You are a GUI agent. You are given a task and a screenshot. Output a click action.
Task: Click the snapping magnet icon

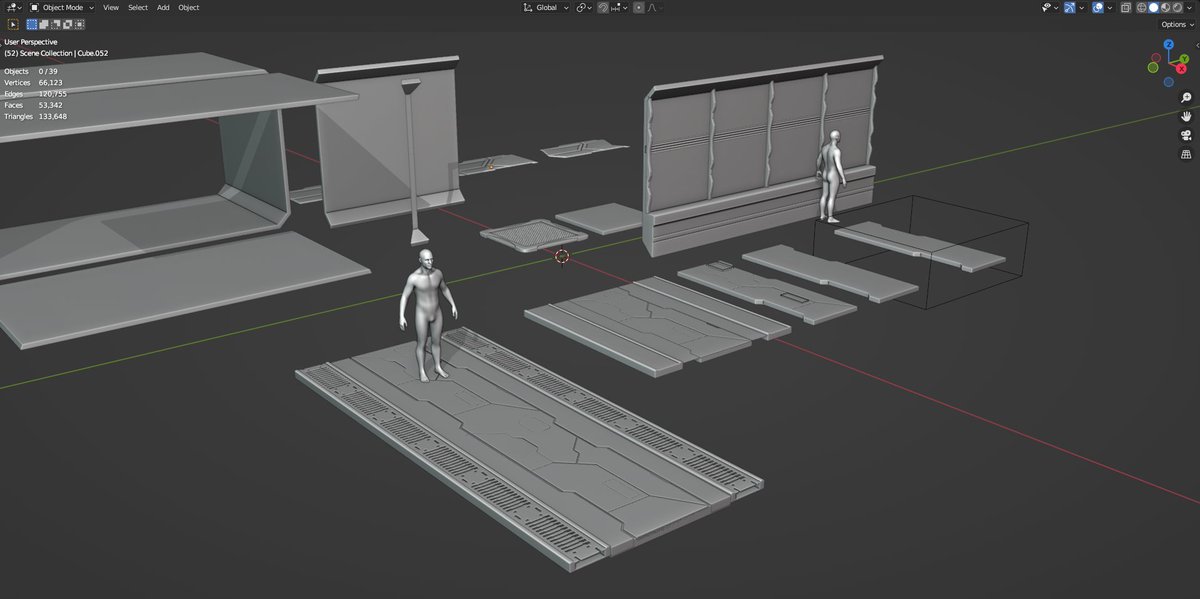(x=603, y=8)
